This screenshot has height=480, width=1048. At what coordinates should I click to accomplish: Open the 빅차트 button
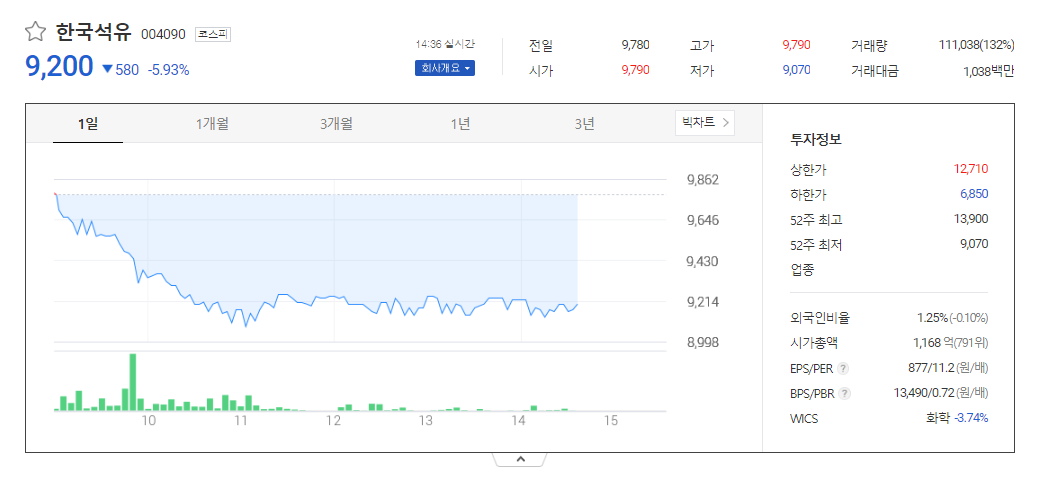pos(704,122)
